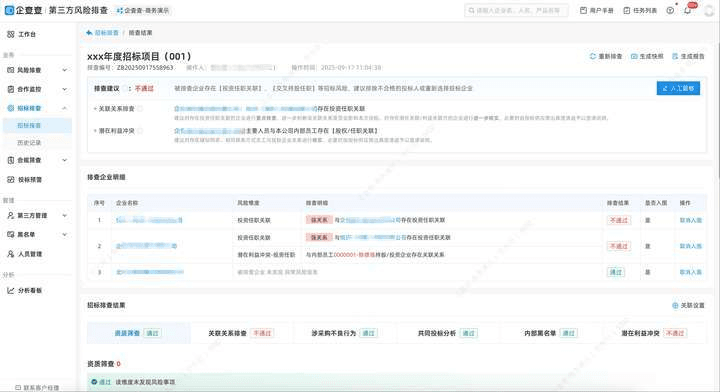Viewport: 720px width, 392px height.
Task: Click the 联系客户经理 icon at sidebar bottom
Action: point(18,388)
